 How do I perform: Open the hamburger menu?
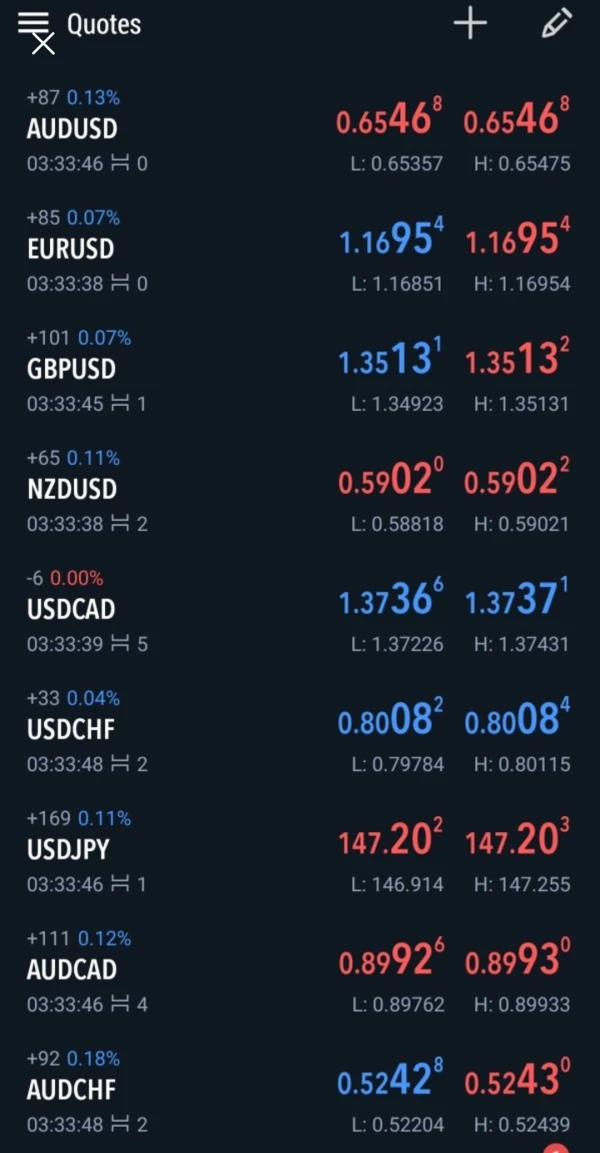pos(34,26)
